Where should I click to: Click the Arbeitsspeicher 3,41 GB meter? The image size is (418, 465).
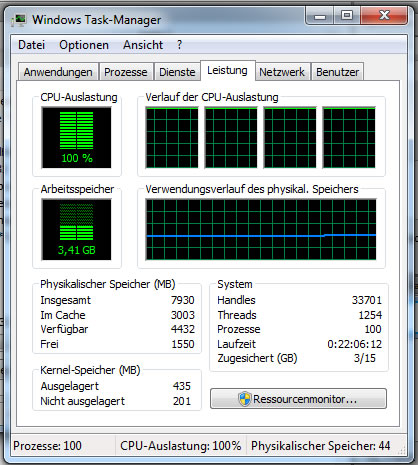(x=76, y=229)
